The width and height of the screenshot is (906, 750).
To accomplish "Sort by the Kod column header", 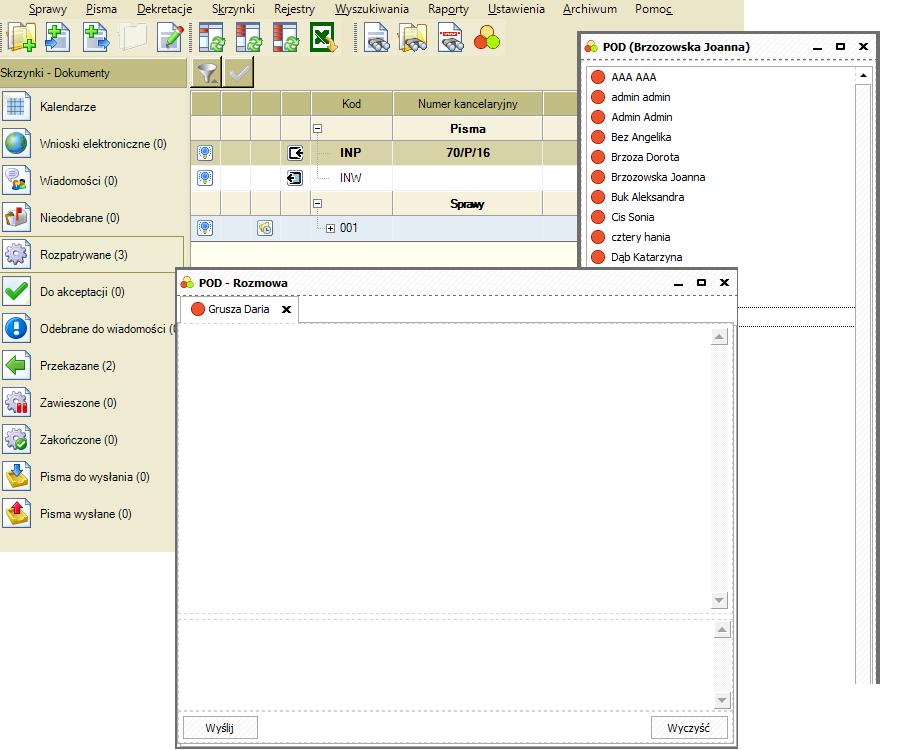I will [351, 103].
